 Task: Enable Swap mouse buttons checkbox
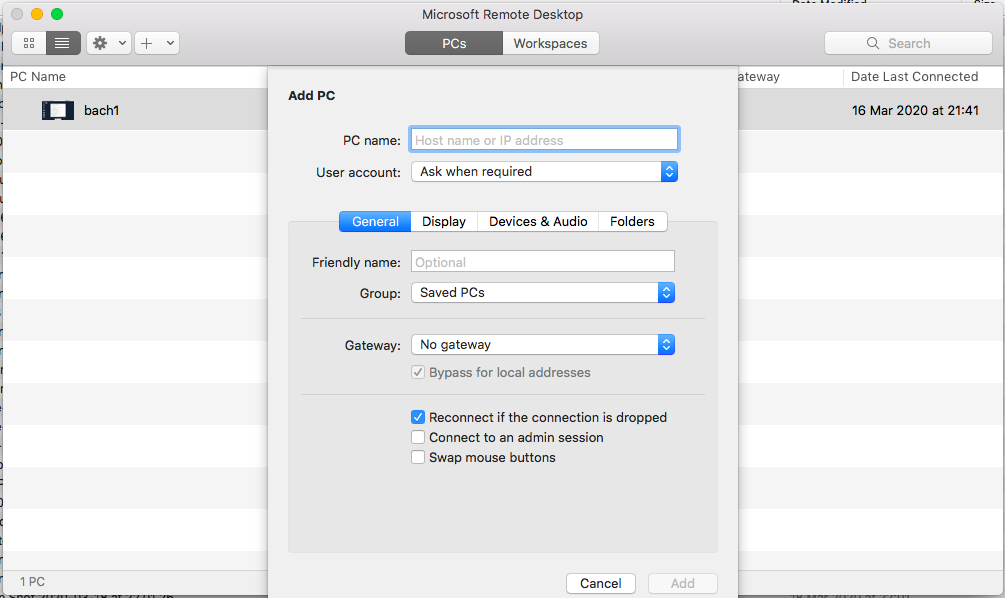click(418, 457)
